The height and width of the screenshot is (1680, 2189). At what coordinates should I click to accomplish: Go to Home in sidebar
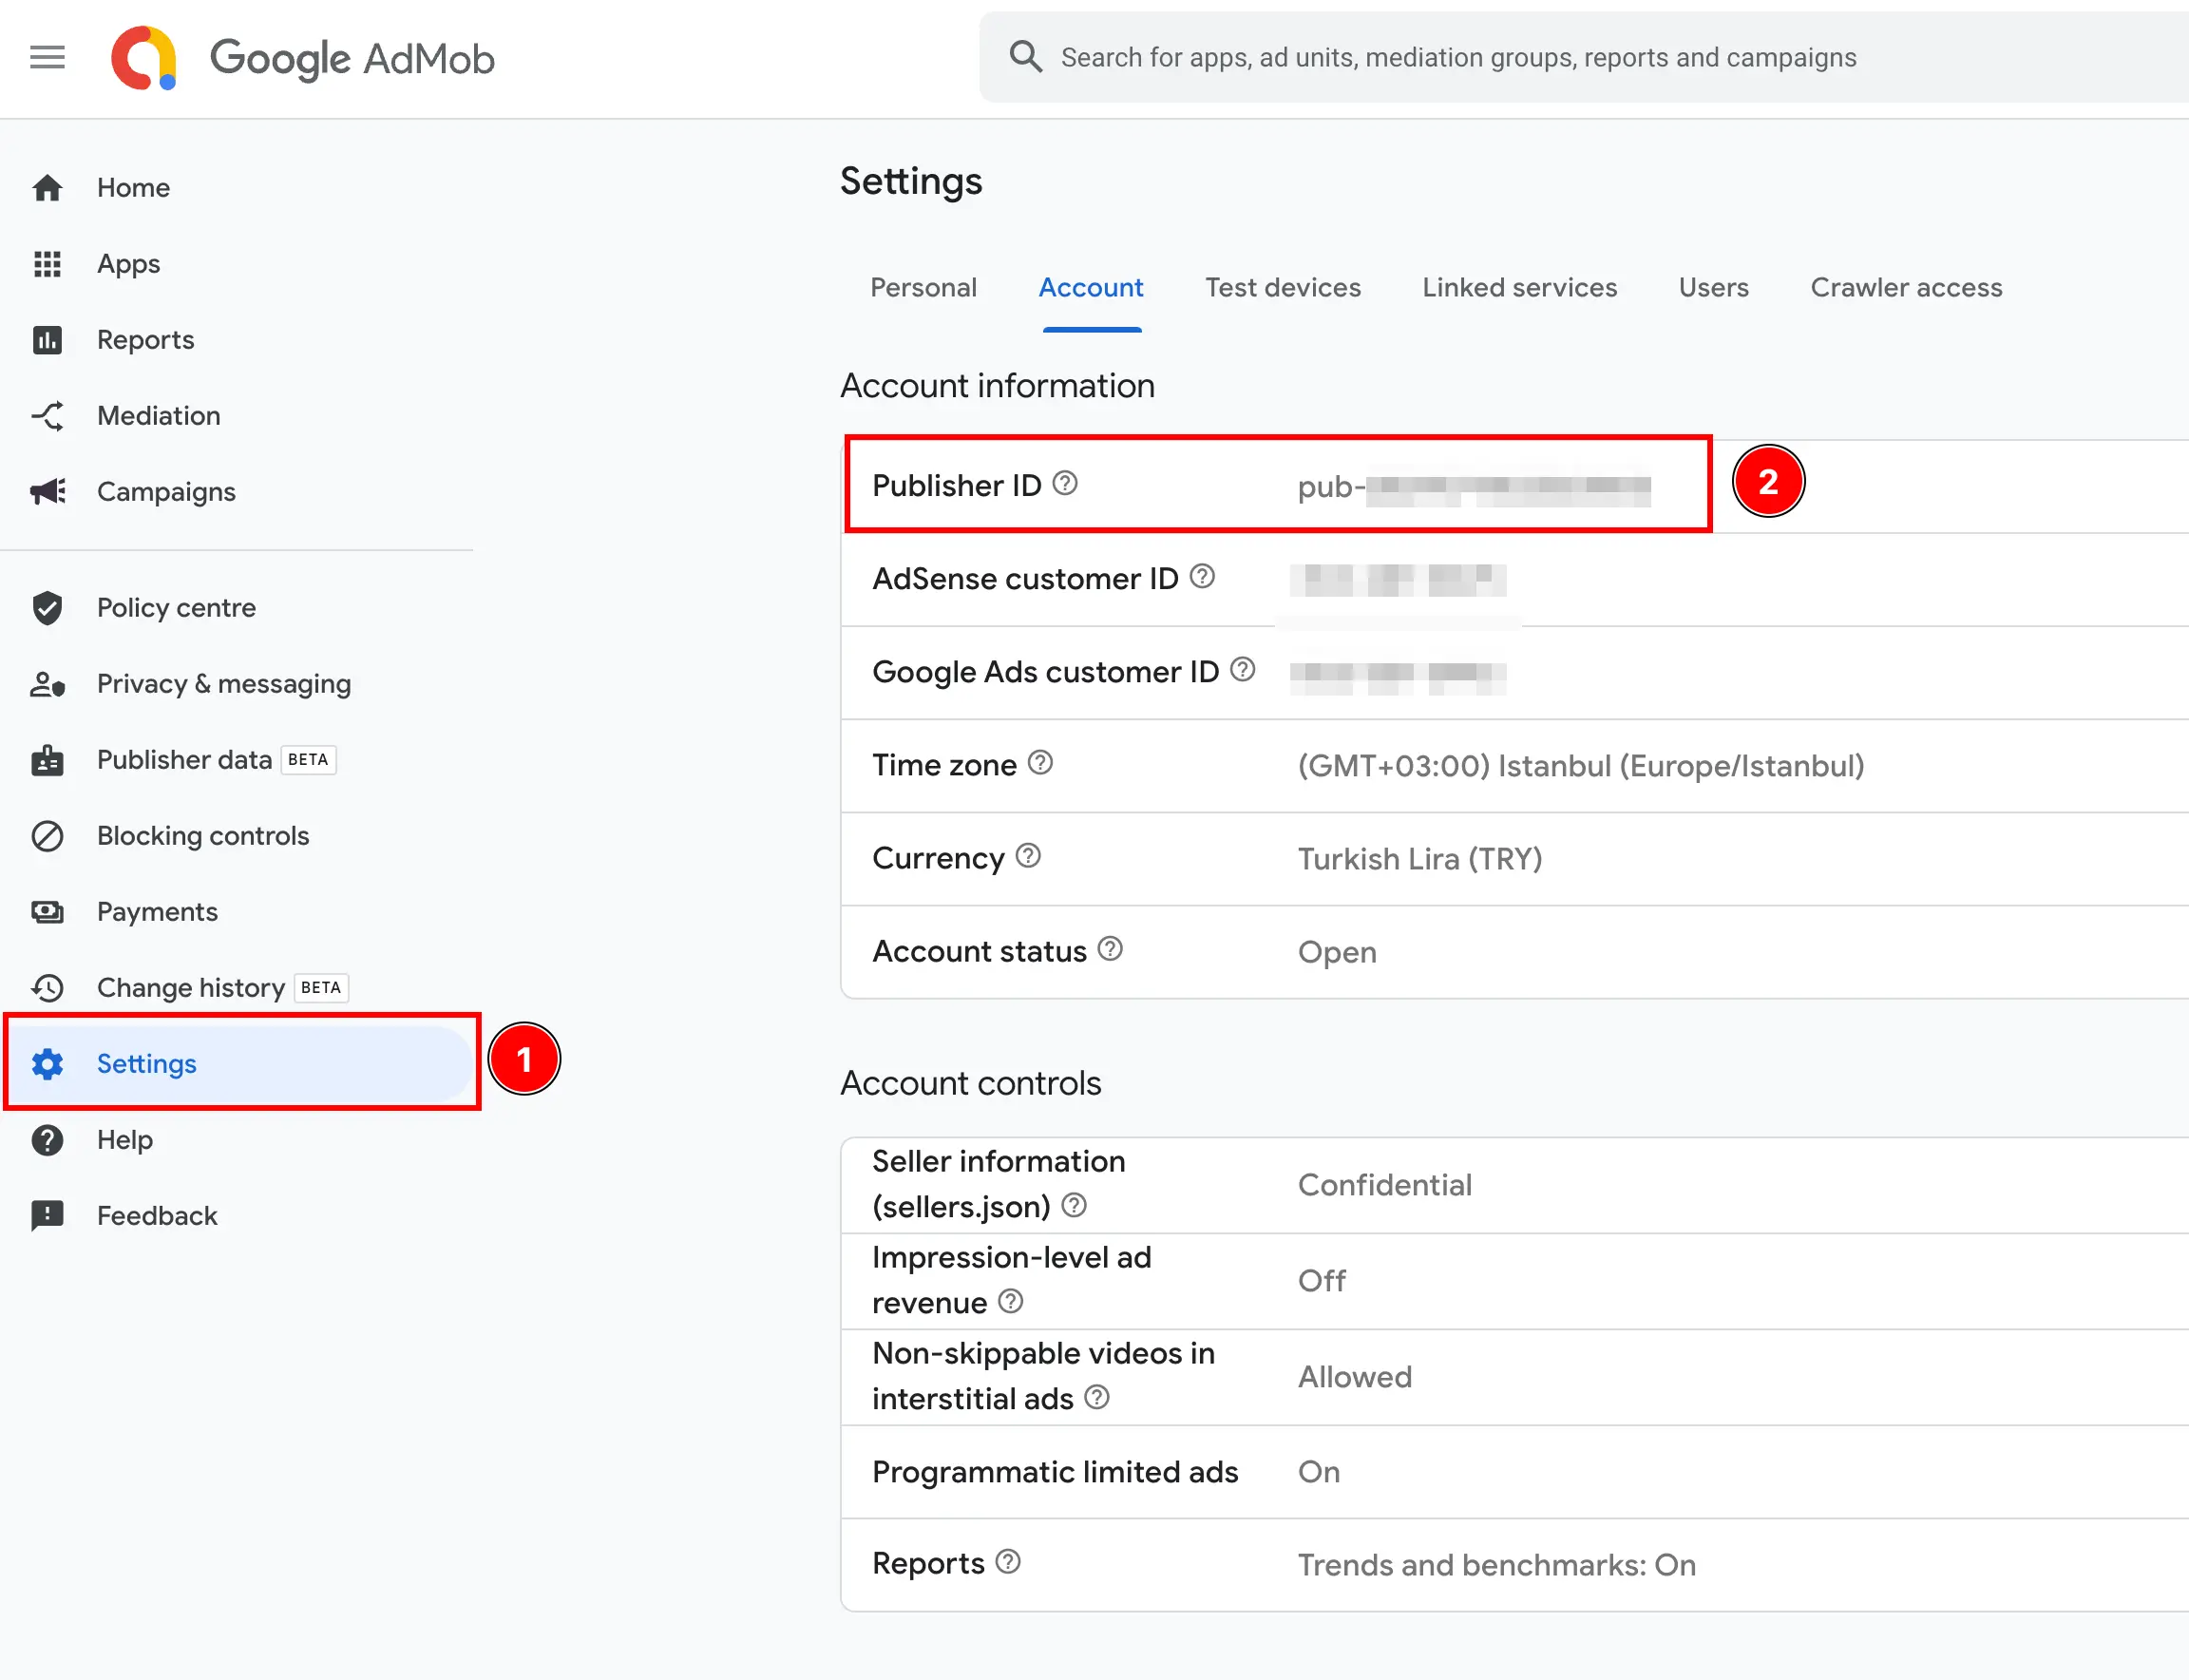click(x=133, y=188)
